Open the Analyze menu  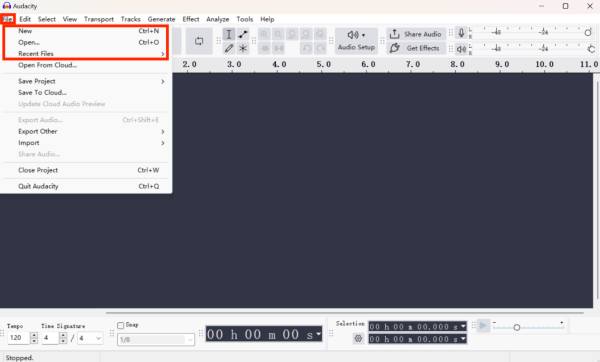tap(218, 19)
